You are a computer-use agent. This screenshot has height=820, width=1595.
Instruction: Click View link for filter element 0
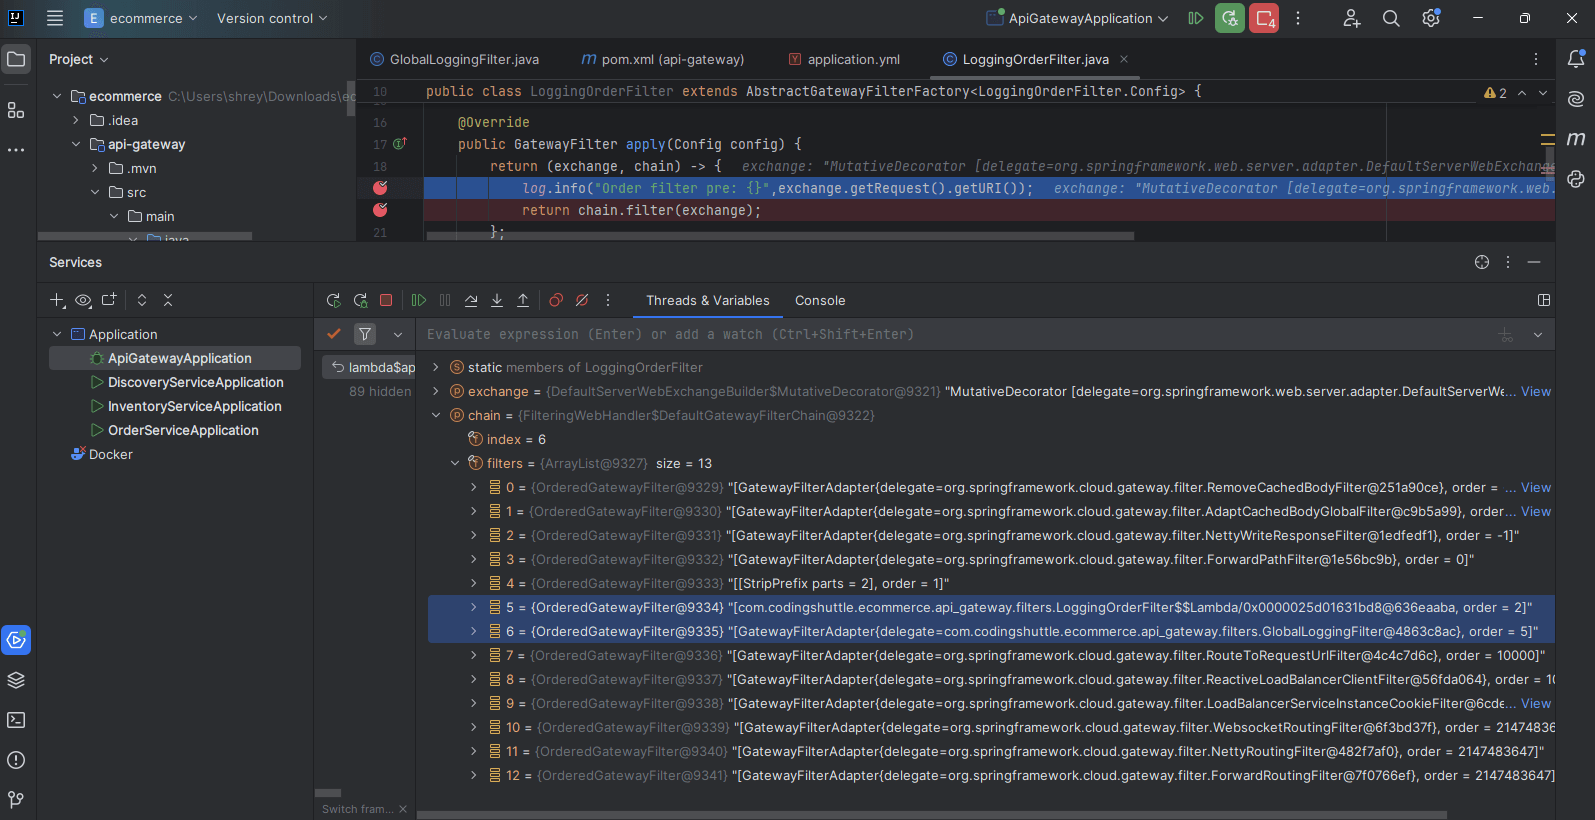1536,487
